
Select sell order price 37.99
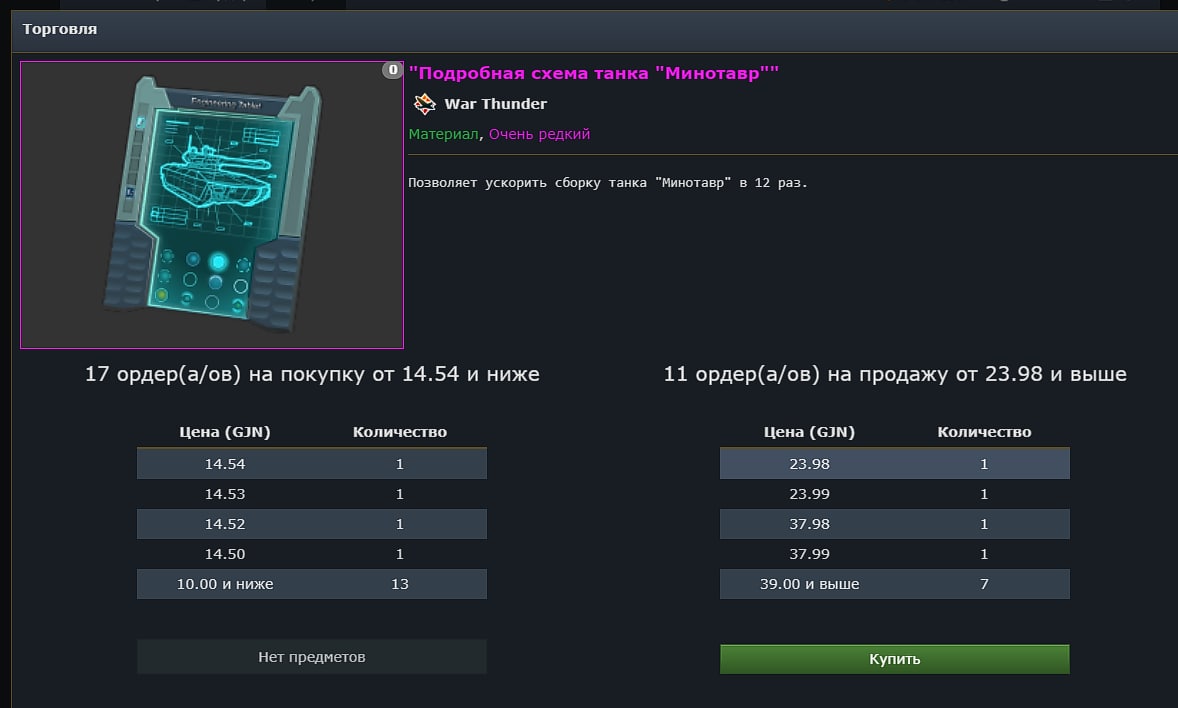[x=809, y=554]
